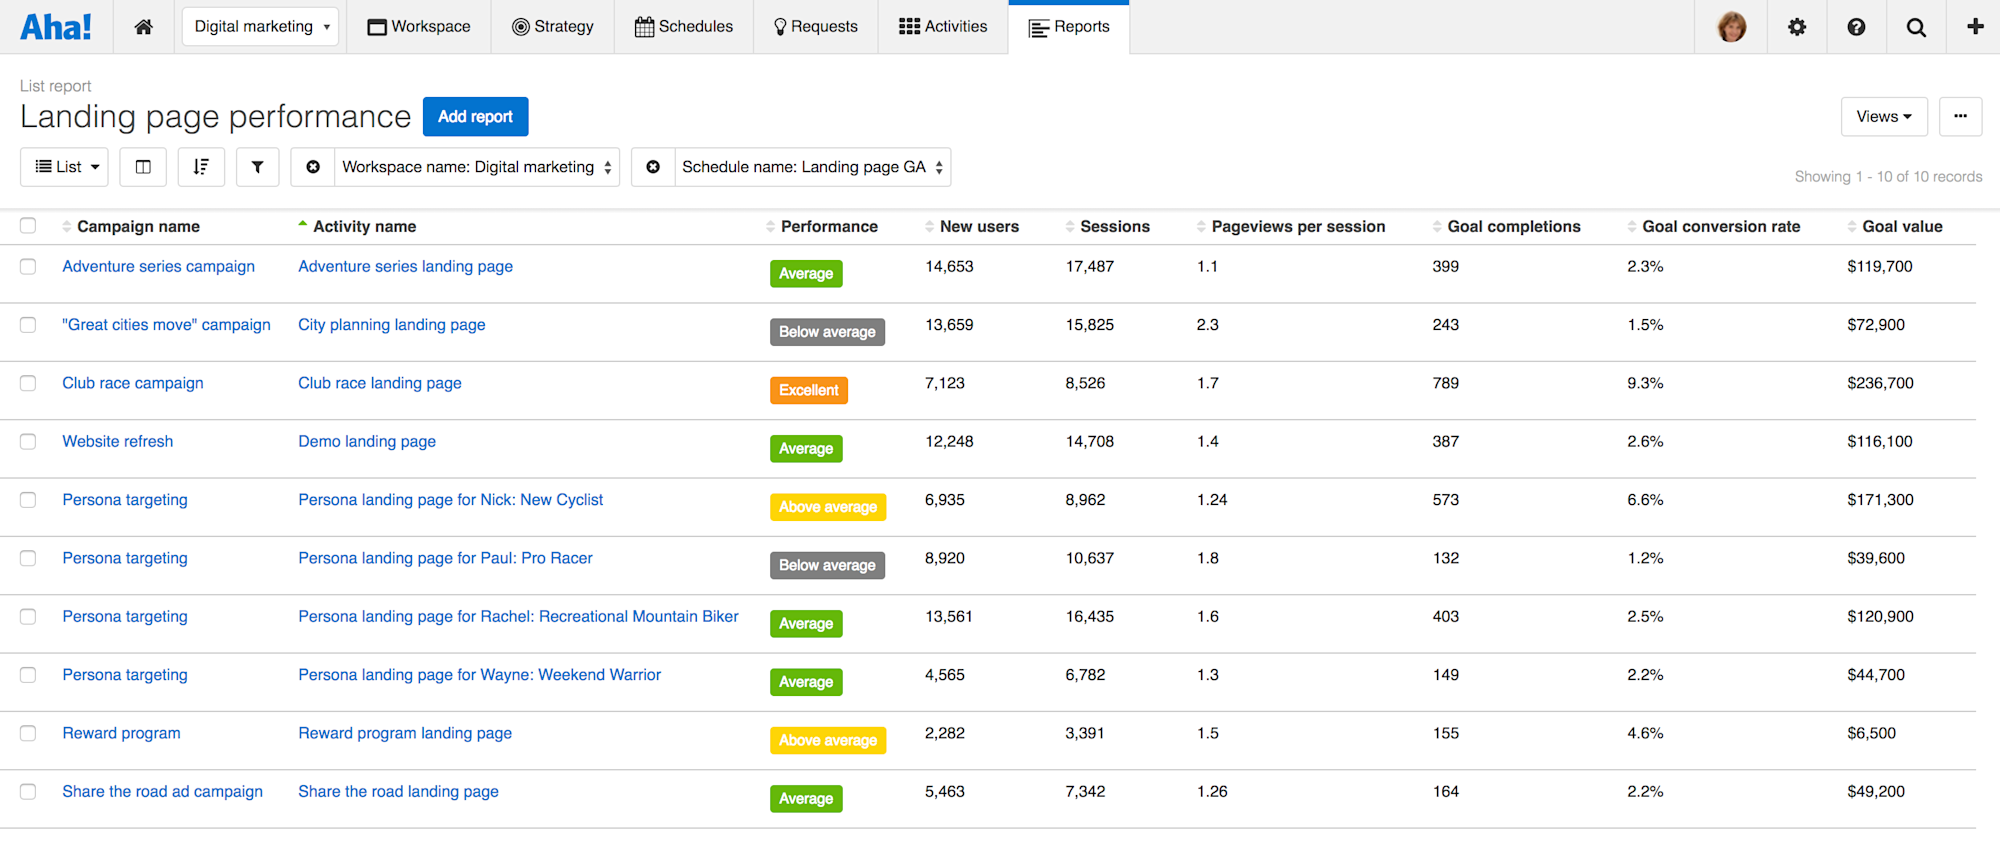The width and height of the screenshot is (2000, 842).
Task: Open the user avatar menu
Action: point(1732,27)
